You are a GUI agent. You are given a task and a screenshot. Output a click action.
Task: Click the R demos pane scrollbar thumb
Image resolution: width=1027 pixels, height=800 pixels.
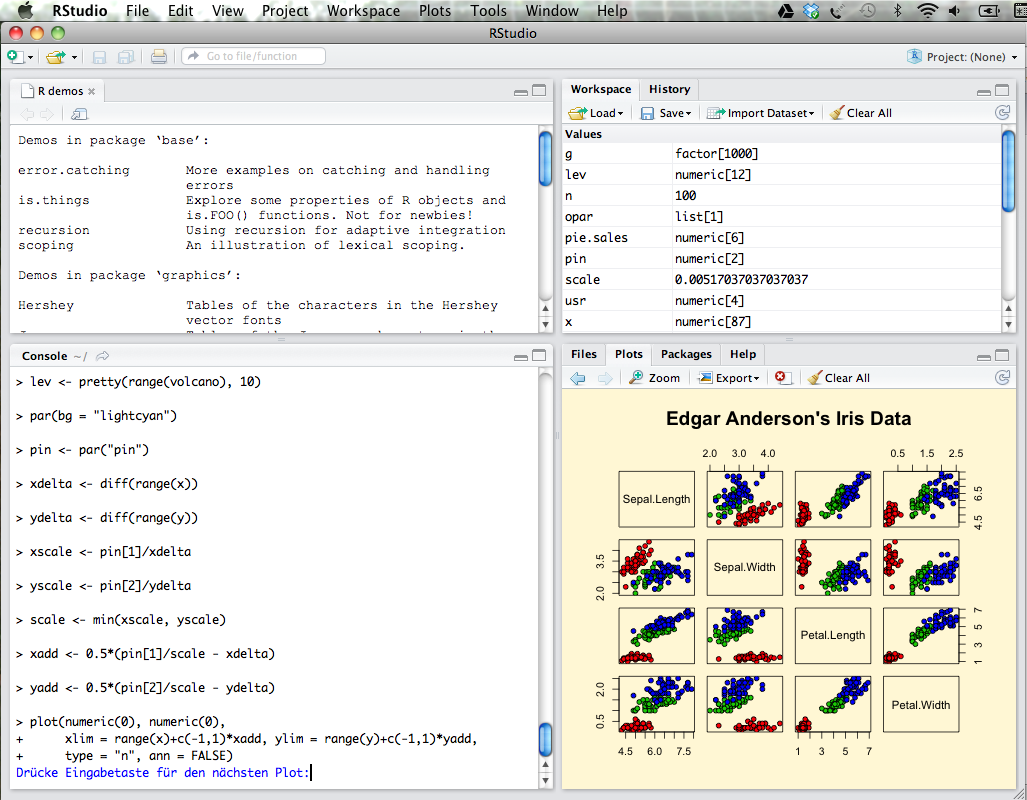[545, 158]
